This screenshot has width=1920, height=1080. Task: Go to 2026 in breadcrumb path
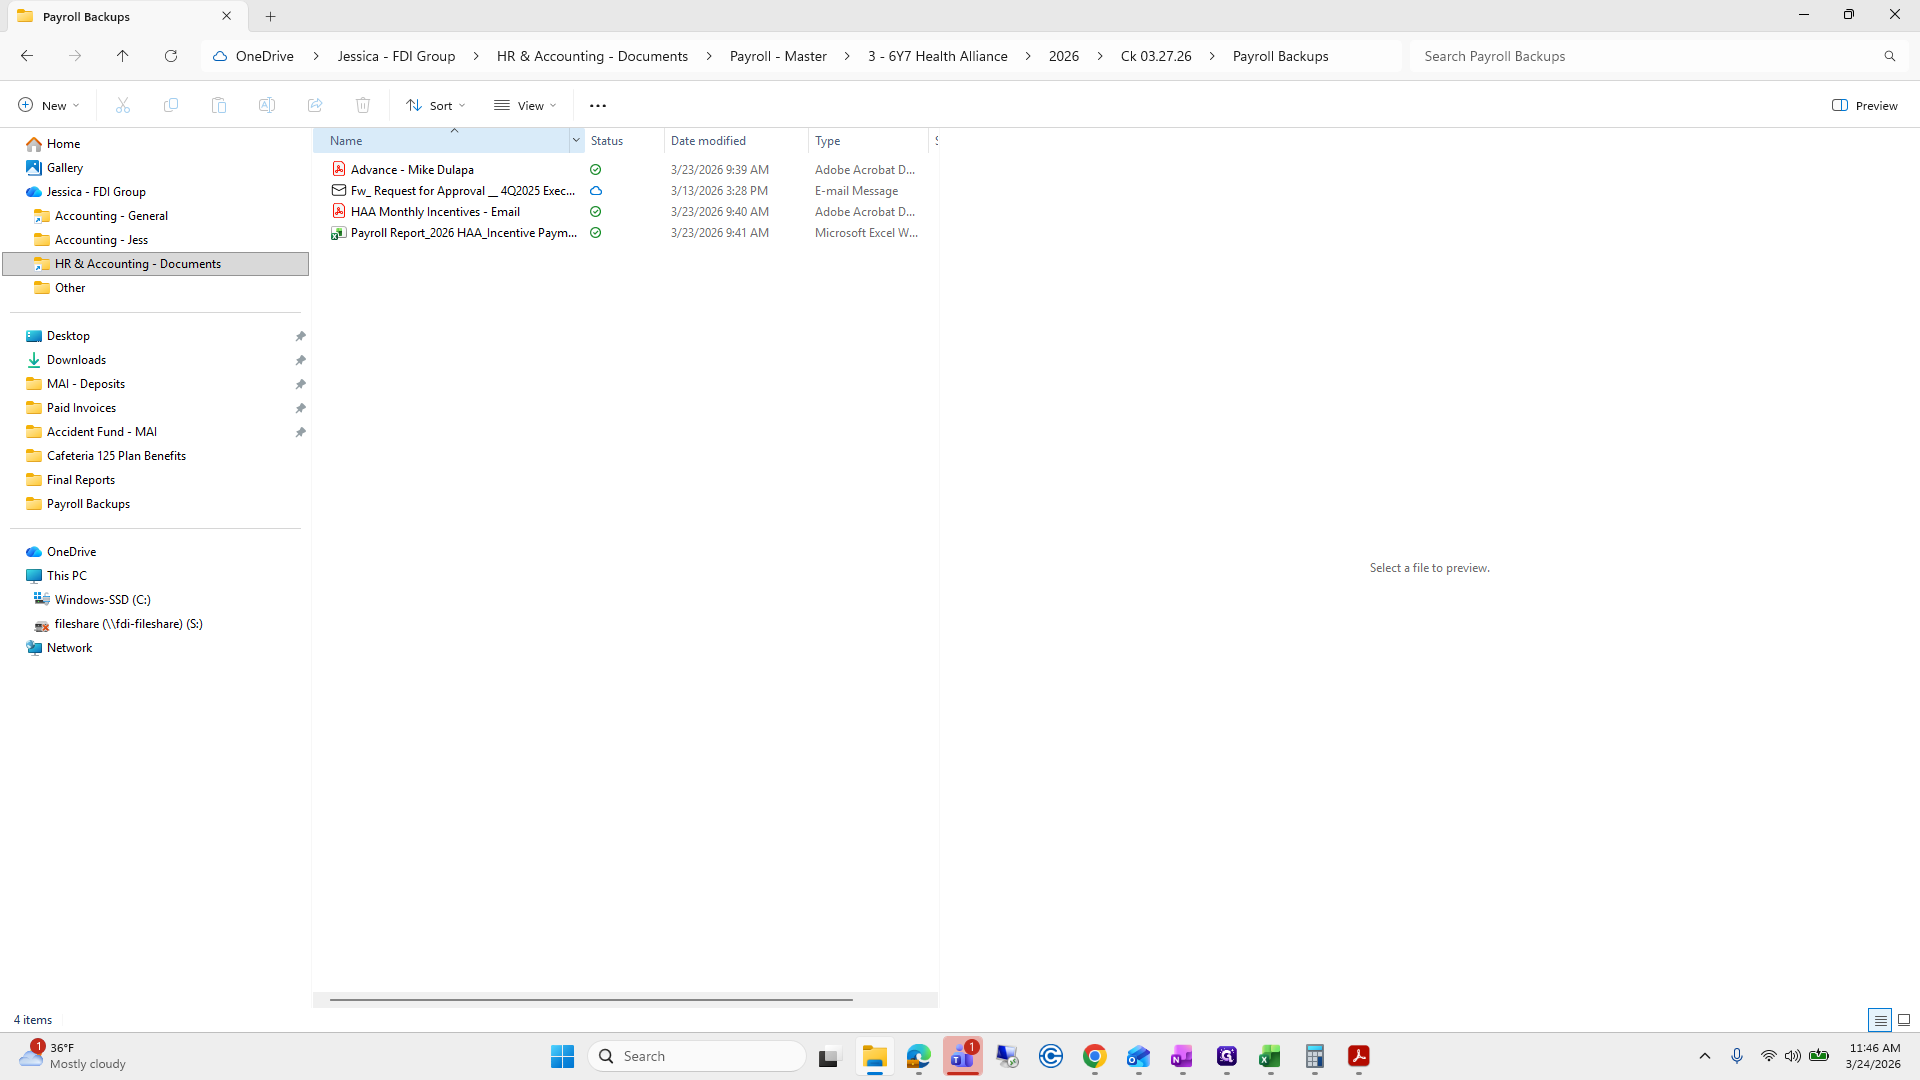click(x=1063, y=56)
